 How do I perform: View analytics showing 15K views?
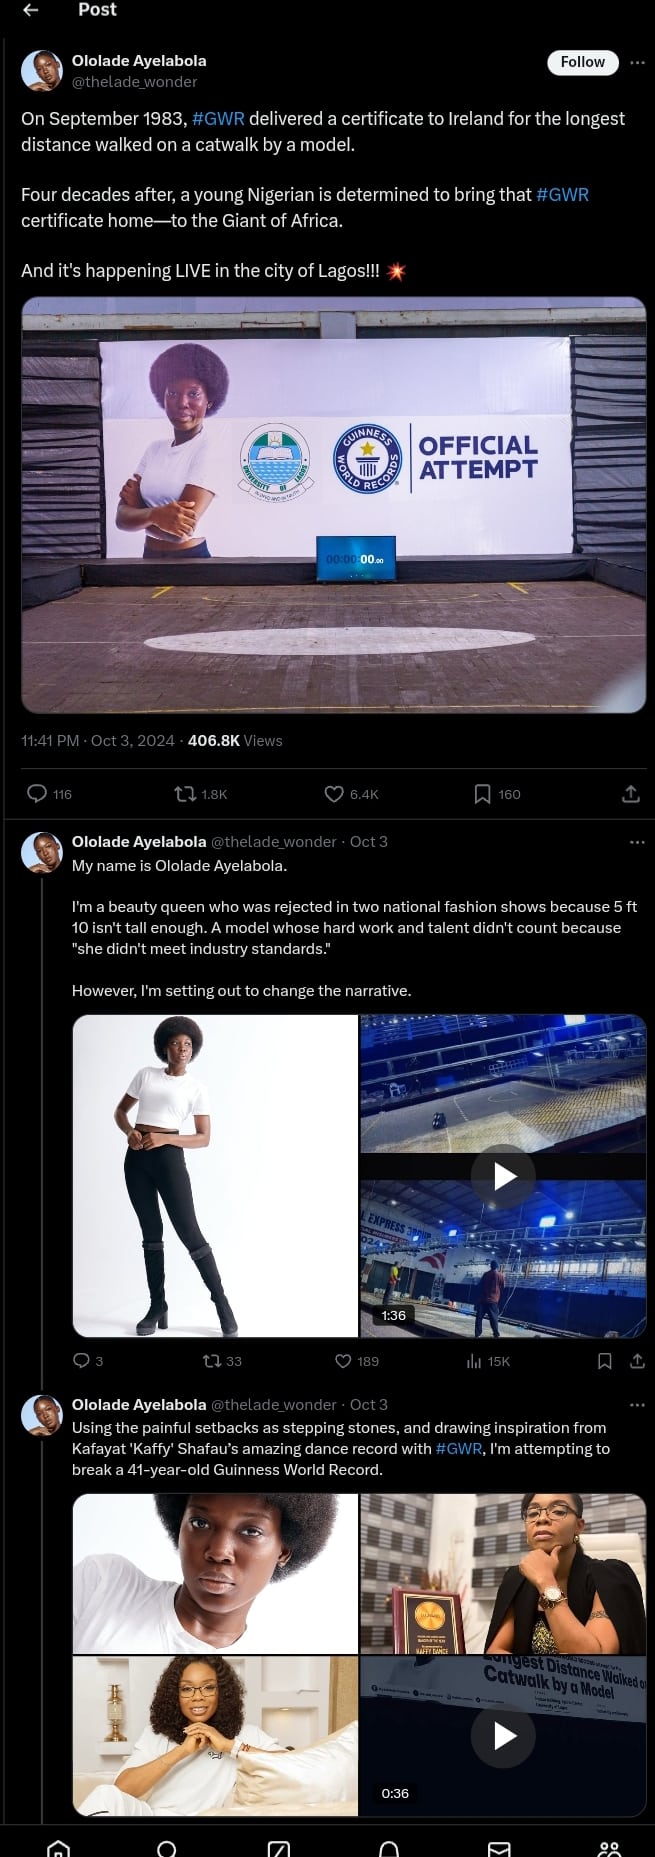pos(475,1361)
